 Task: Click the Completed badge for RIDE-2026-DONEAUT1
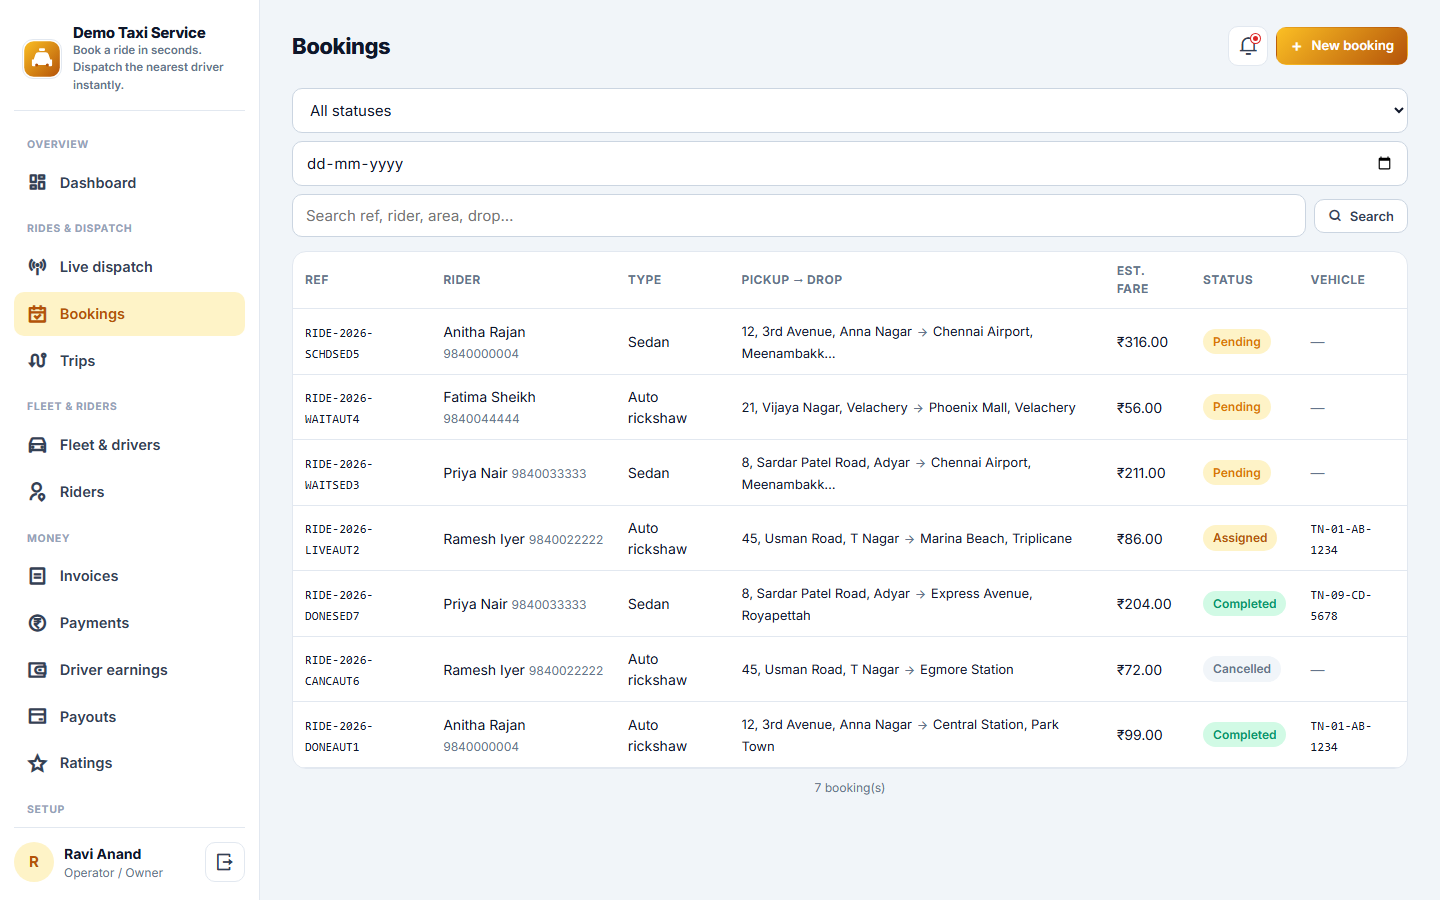pos(1245,735)
